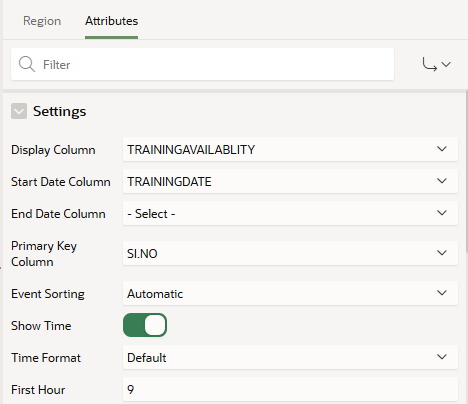Viewport: 468px width, 404px height.
Task: Collapse the Settings section
Action: pyautogui.click(x=19, y=111)
